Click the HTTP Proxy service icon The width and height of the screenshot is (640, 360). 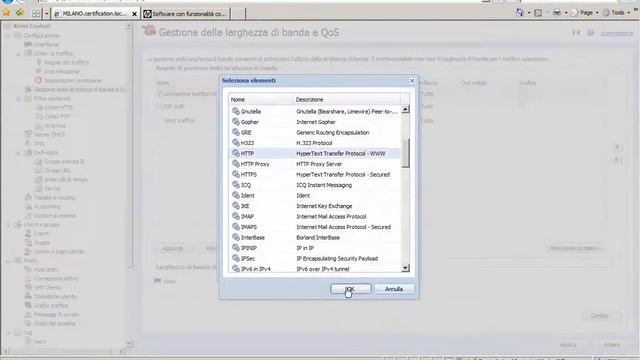[236, 164]
